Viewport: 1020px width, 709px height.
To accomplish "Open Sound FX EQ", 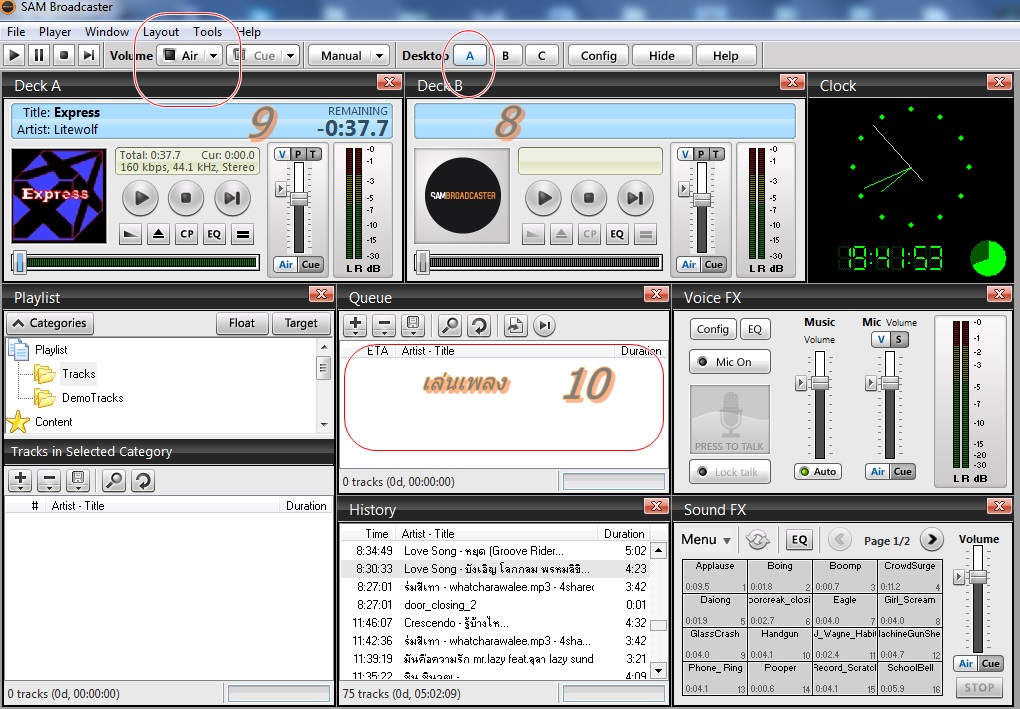I will pos(799,540).
